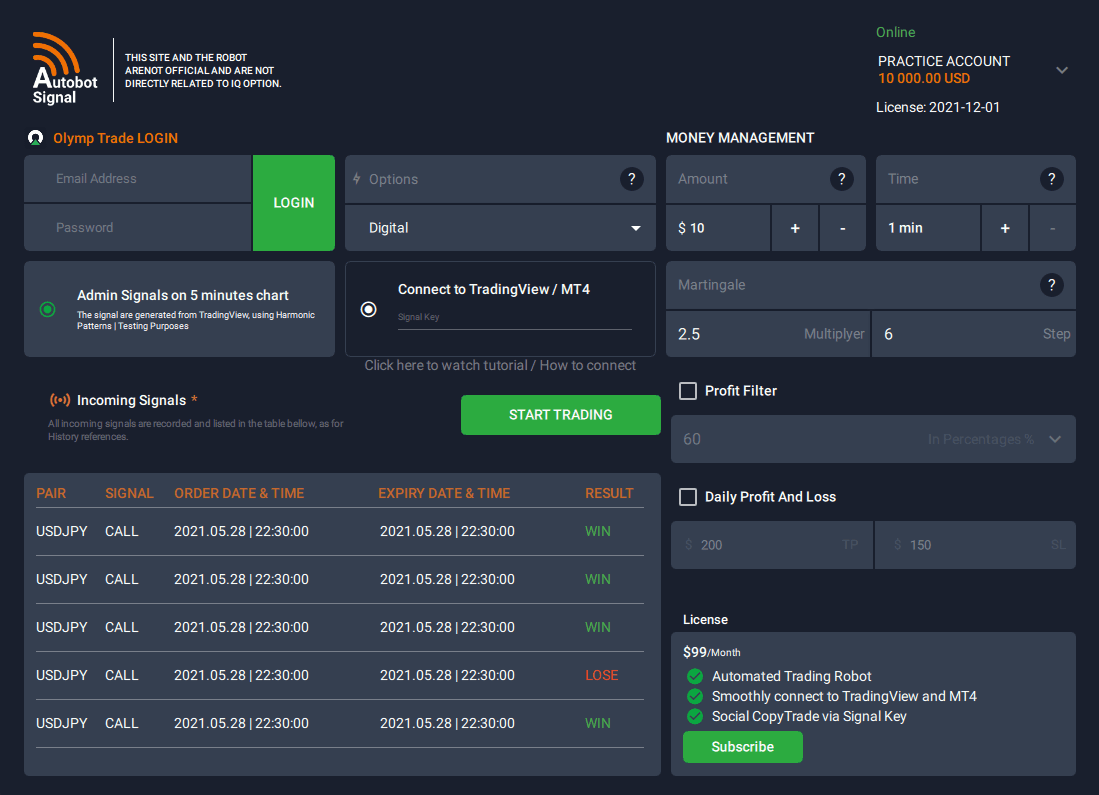Click the EXPIRY DATE & TIME header

(444, 494)
